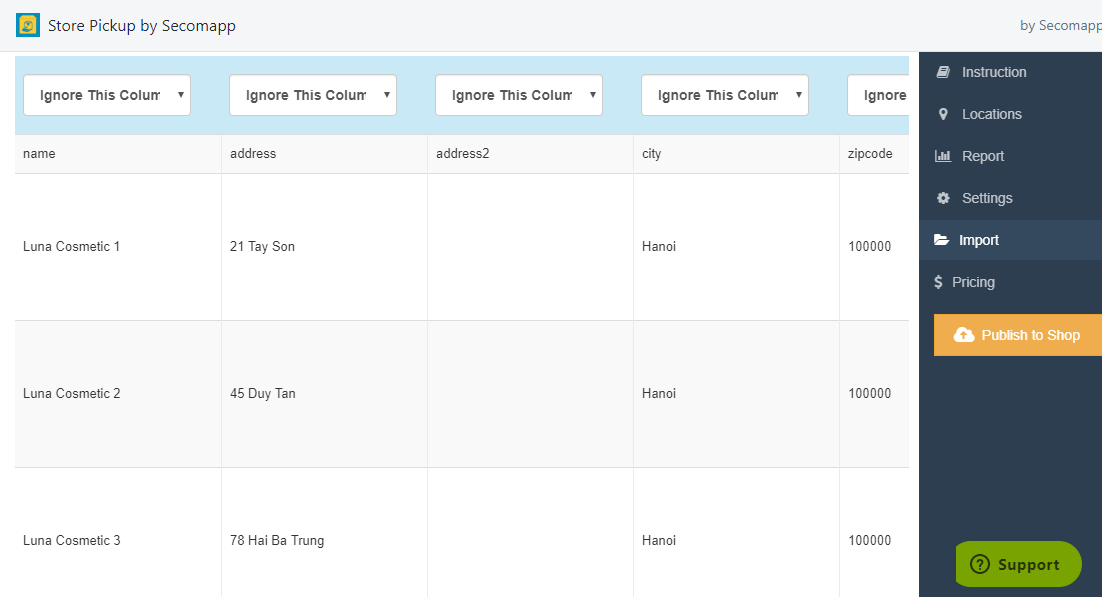Image resolution: width=1102 pixels, height=597 pixels.
Task: Open the column mapping dropdown above address
Action: pyautogui.click(x=313, y=95)
